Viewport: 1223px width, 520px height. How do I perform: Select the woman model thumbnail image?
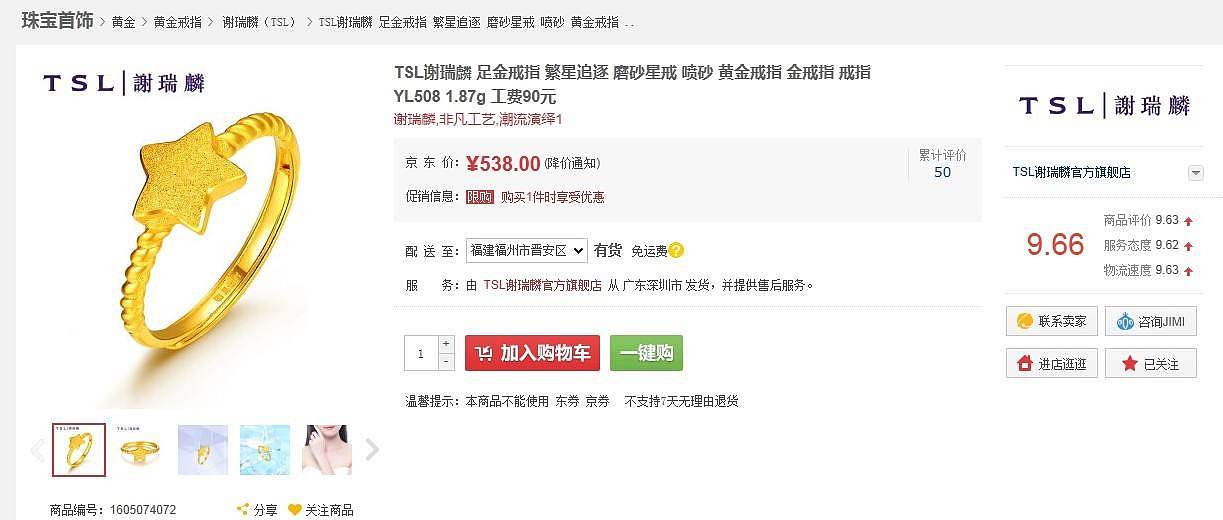point(326,450)
